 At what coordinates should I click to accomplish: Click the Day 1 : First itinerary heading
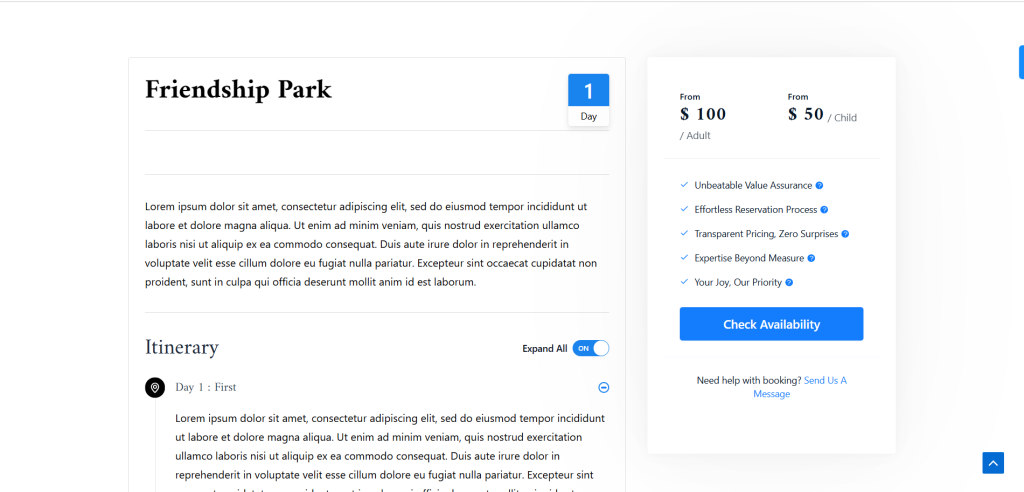pyautogui.click(x=206, y=388)
